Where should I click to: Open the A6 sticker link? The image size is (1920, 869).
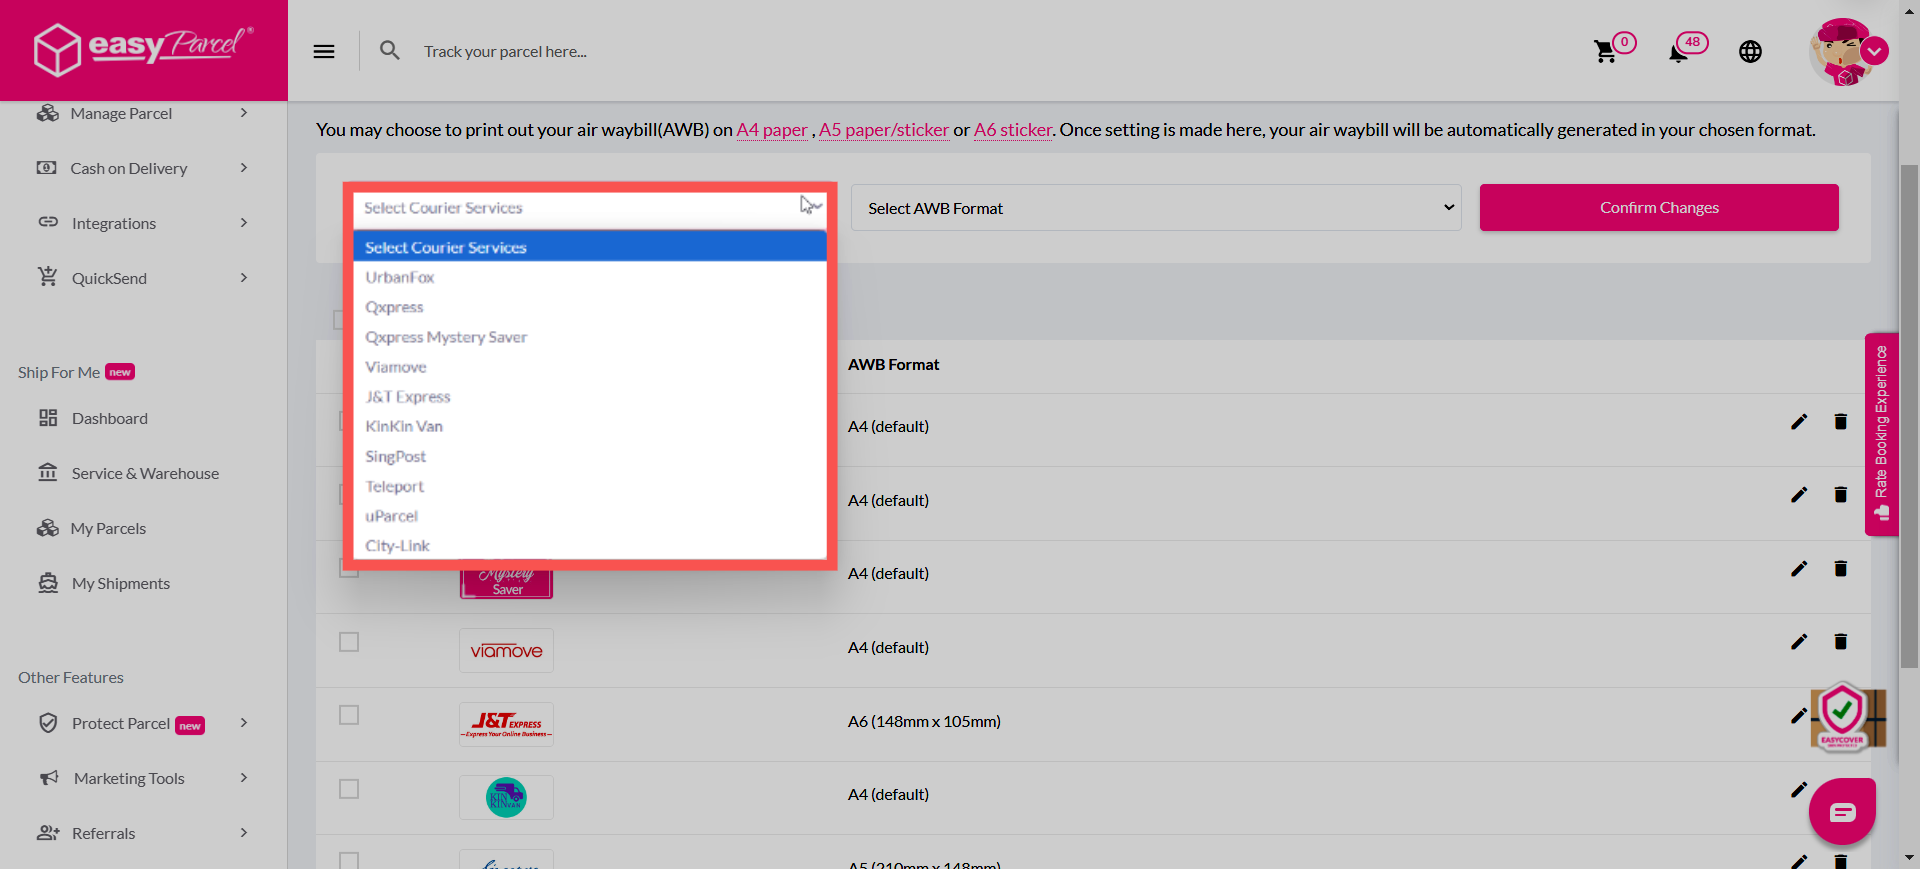(x=1013, y=130)
